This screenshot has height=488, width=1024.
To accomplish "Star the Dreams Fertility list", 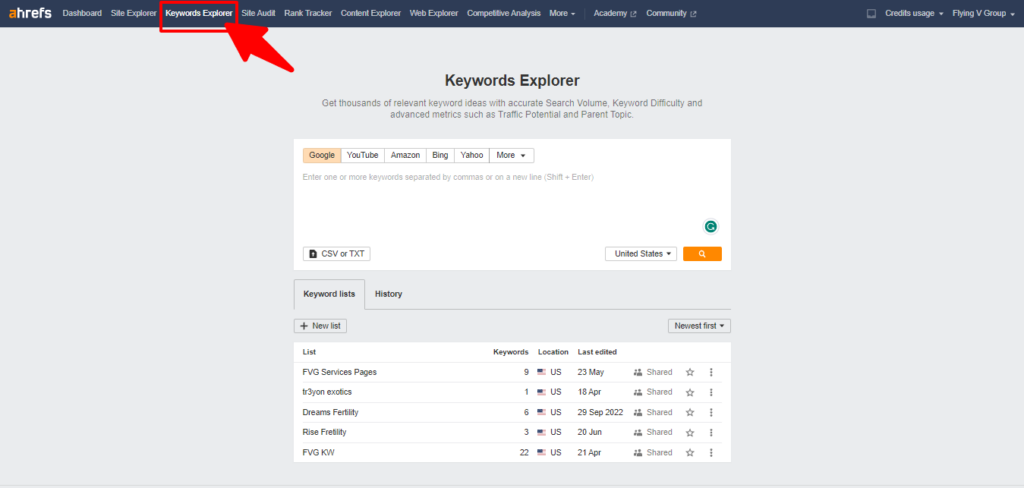I will 690,412.
